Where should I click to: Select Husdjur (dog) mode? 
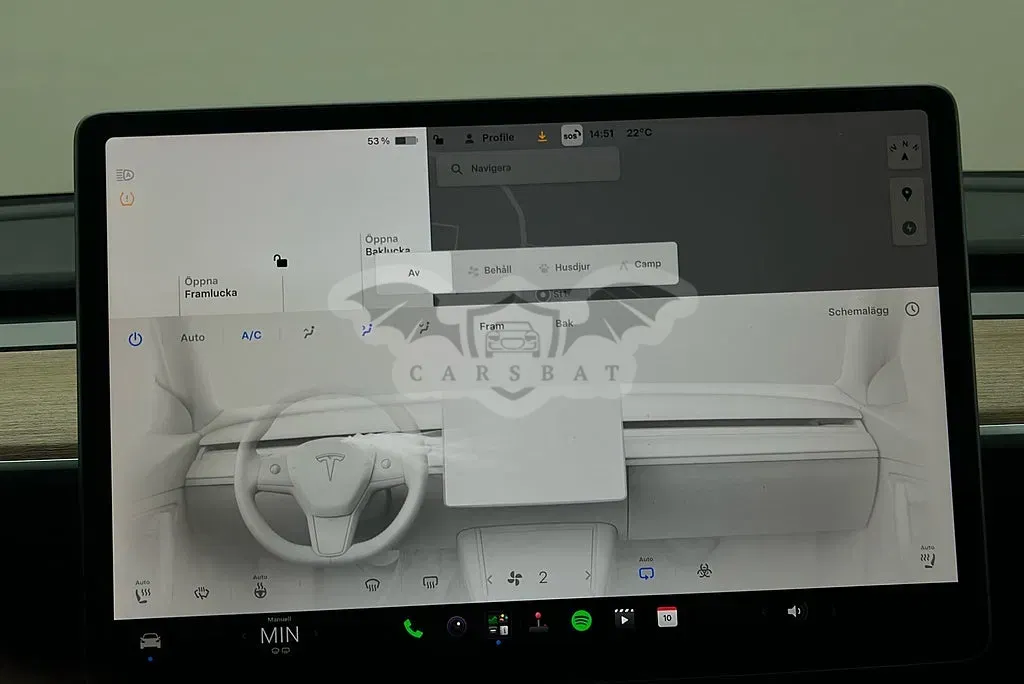(x=564, y=267)
